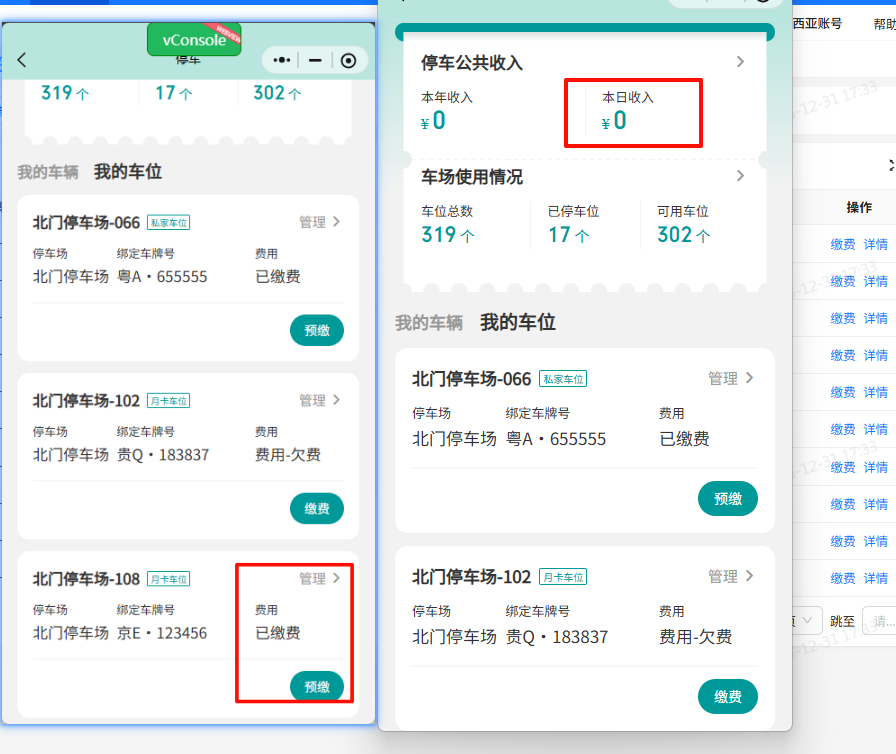Open the page-size dropdown near 跳至
This screenshot has height=754, width=896.
tap(805, 620)
